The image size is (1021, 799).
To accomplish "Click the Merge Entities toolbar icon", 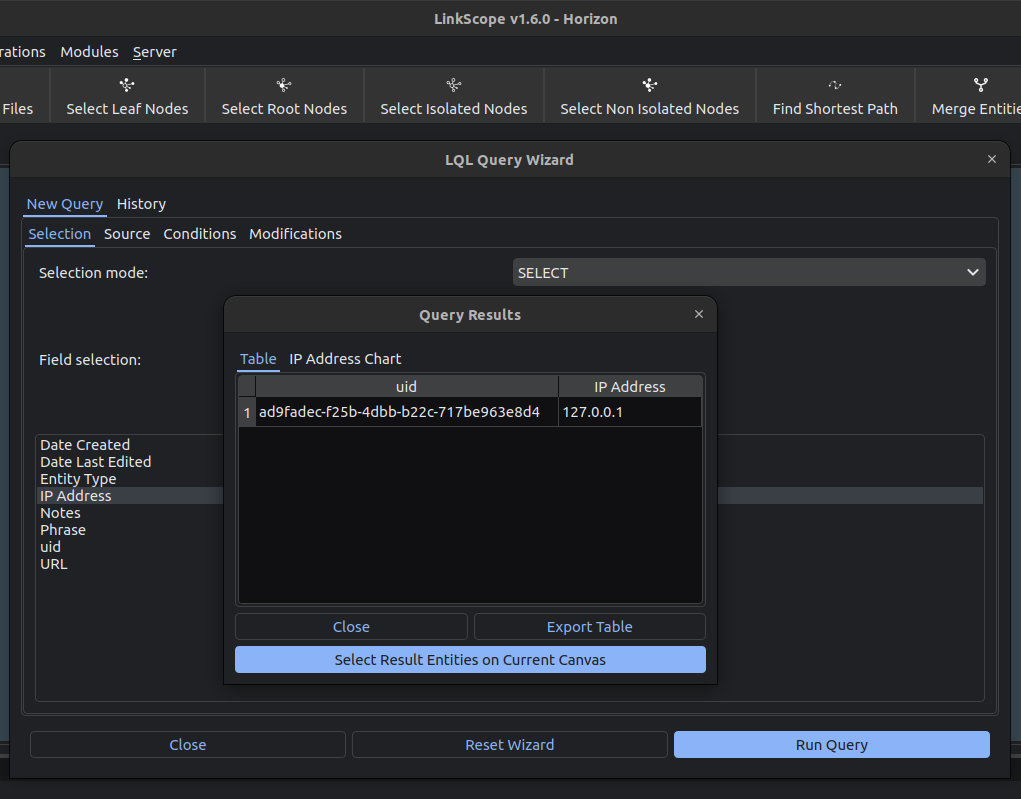I will (x=981, y=85).
